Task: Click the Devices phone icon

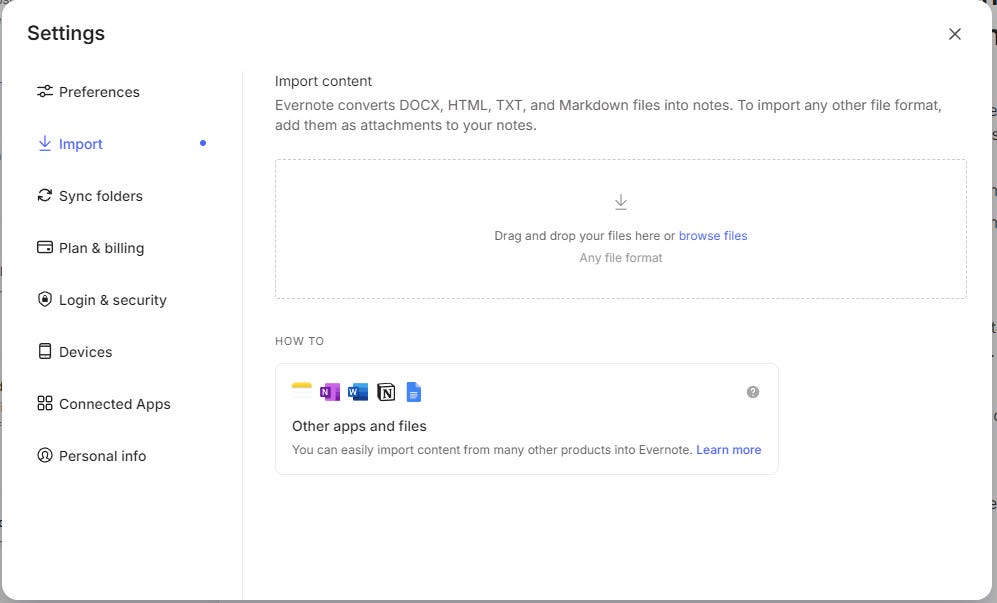Action: (x=45, y=351)
